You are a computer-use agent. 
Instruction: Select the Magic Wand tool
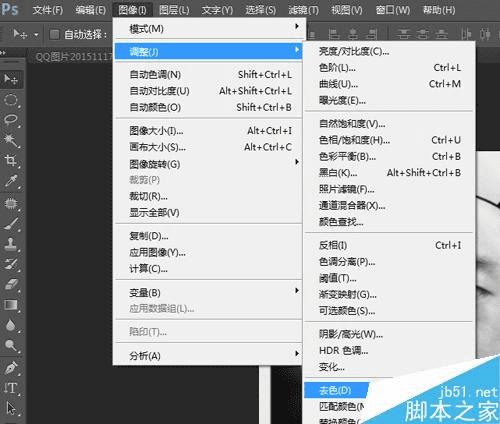[11, 140]
